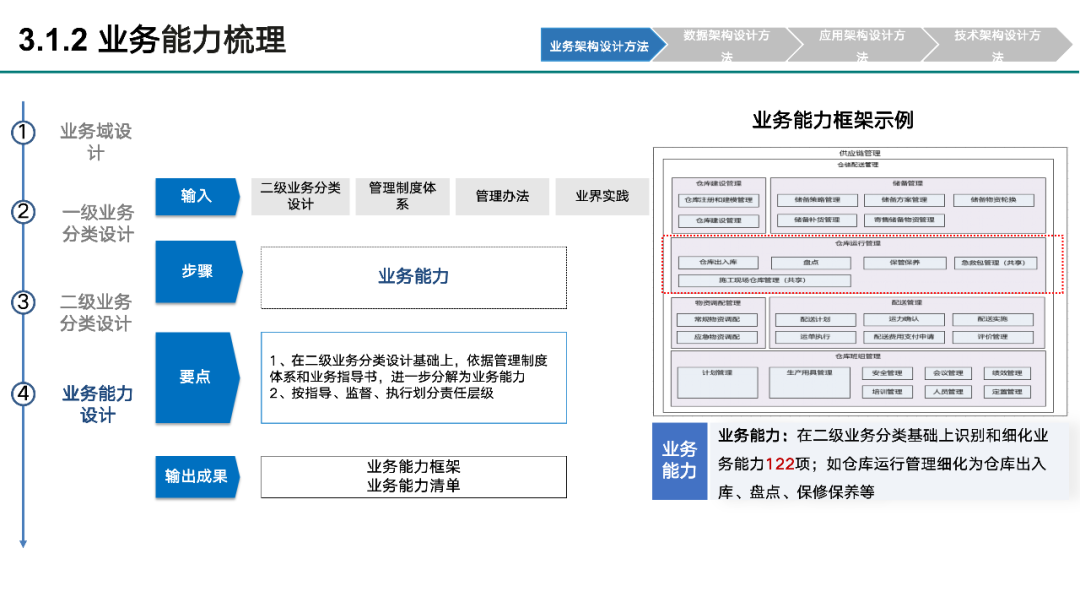Click the red number 122 in description

click(780, 464)
